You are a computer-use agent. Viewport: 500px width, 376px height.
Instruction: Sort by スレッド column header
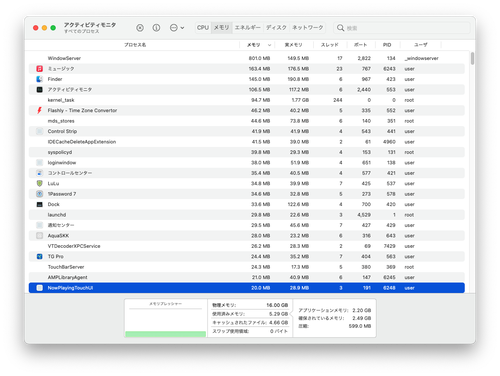click(x=330, y=45)
